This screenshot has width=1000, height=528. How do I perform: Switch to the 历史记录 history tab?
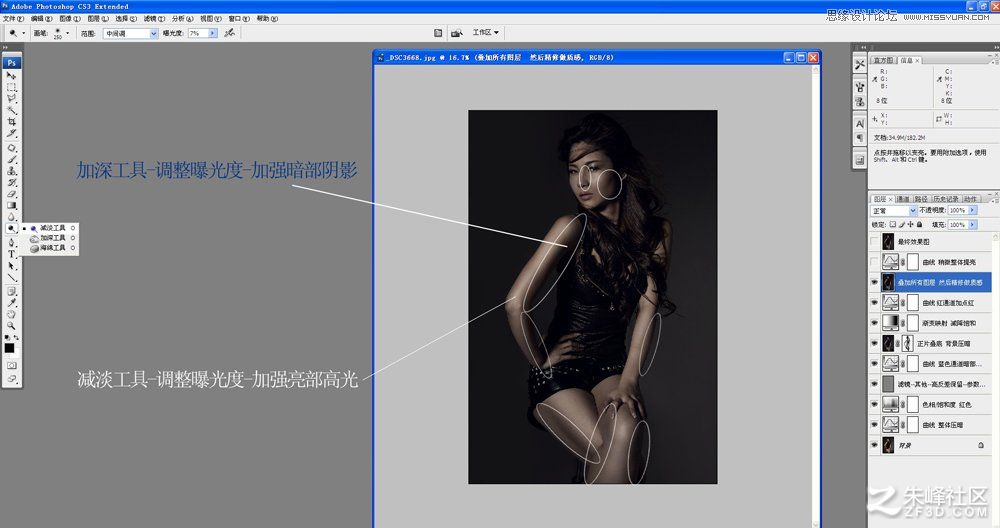[946, 199]
